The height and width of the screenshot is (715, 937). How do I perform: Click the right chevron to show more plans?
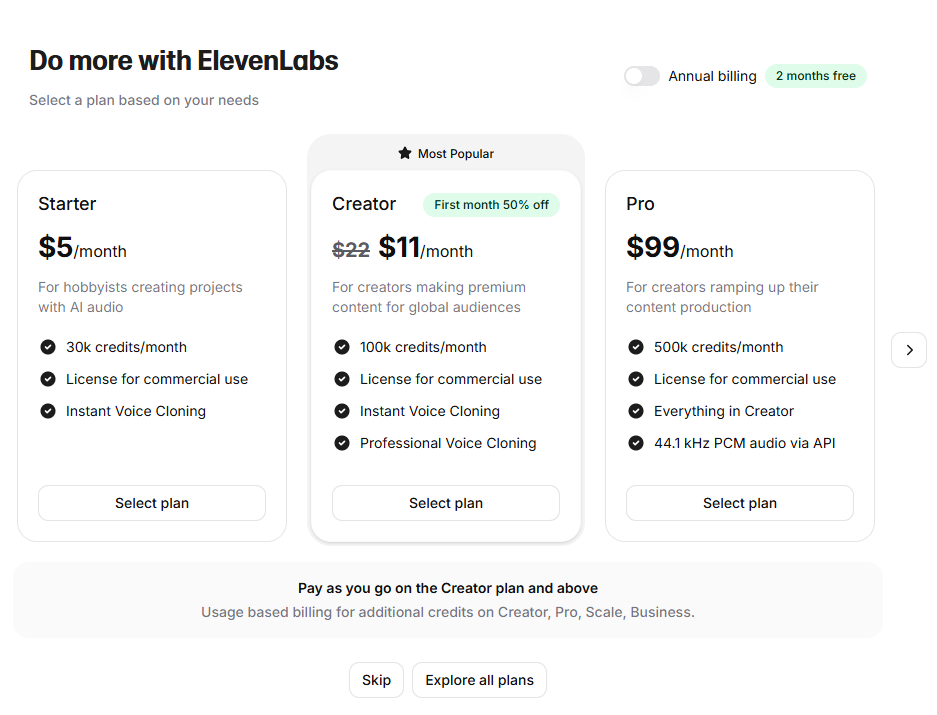908,350
